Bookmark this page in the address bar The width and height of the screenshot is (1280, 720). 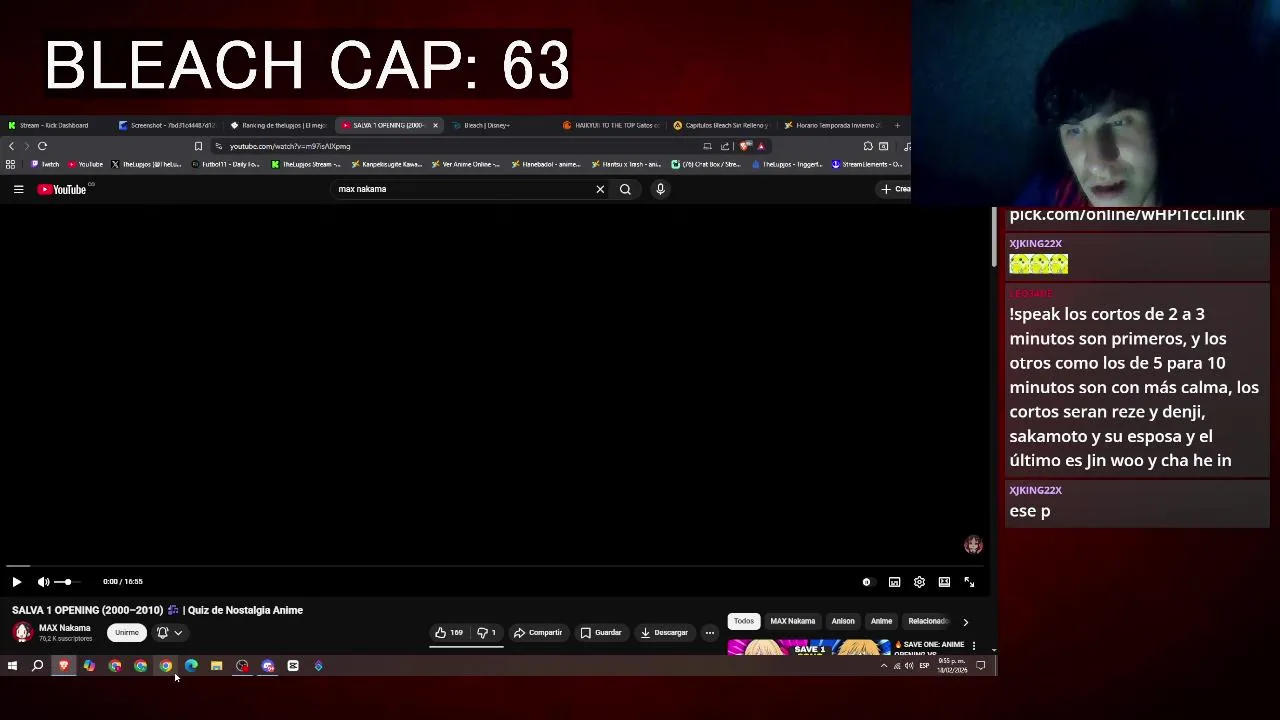tap(198, 146)
